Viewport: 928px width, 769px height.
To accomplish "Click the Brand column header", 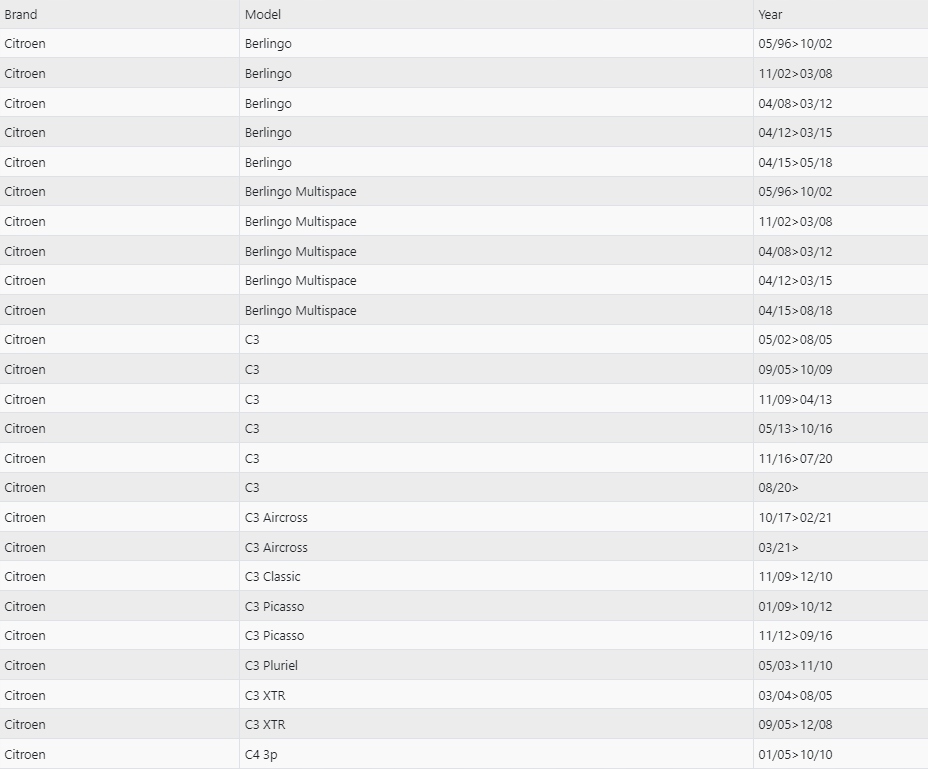I will coord(21,15).
